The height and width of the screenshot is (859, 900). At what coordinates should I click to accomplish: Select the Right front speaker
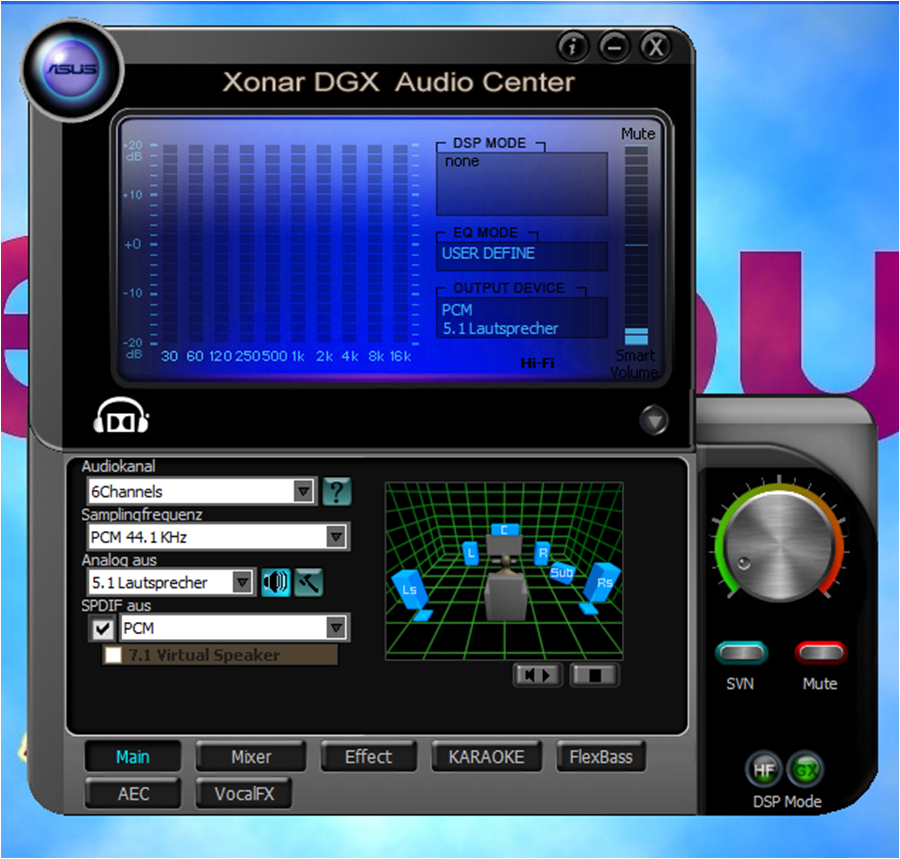tap(542, 553)
